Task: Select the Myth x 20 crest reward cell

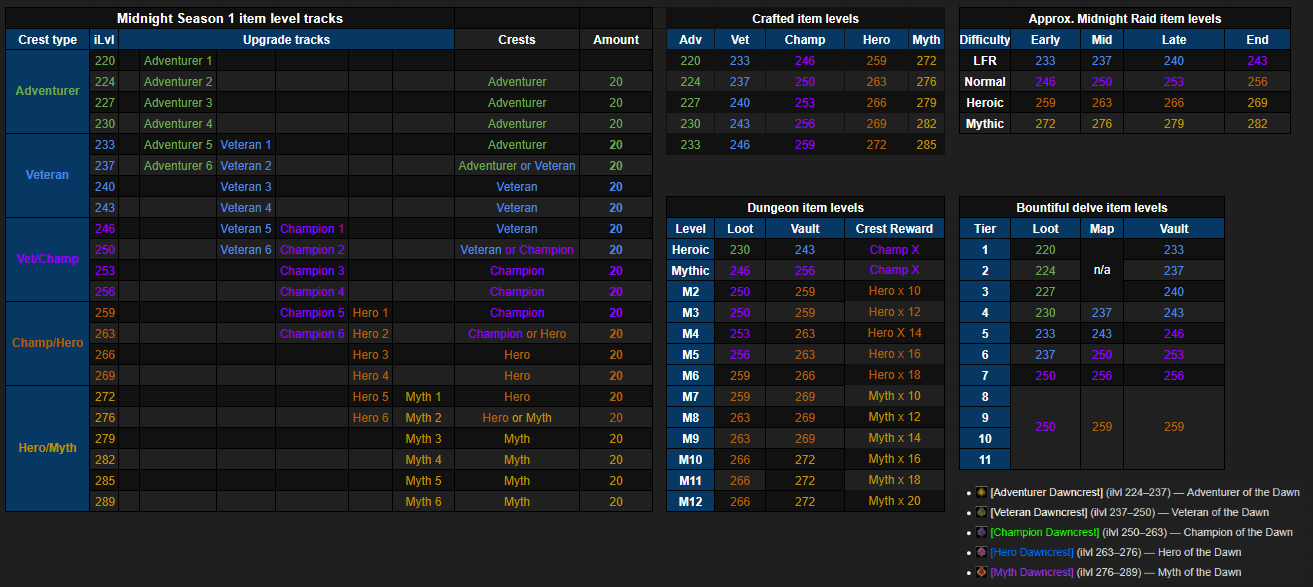Action: (x=894, y=501)
